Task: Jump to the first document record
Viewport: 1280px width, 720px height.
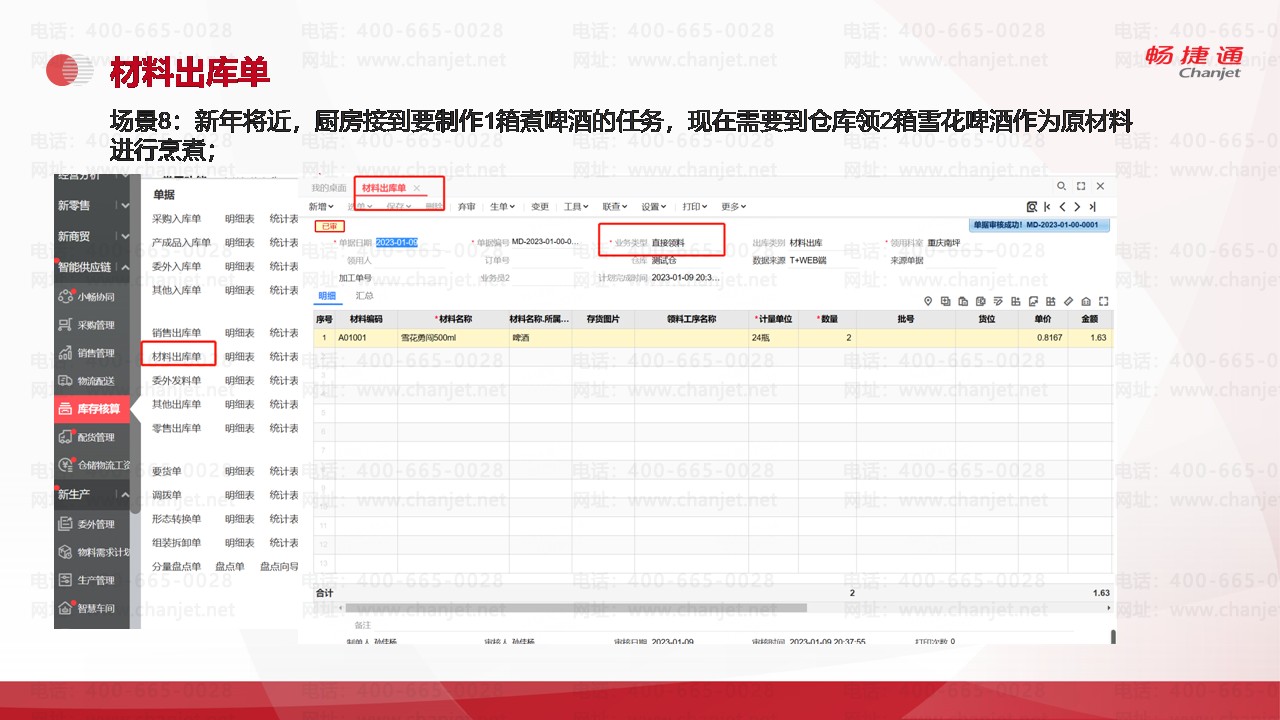Action: click(1047, 207)
